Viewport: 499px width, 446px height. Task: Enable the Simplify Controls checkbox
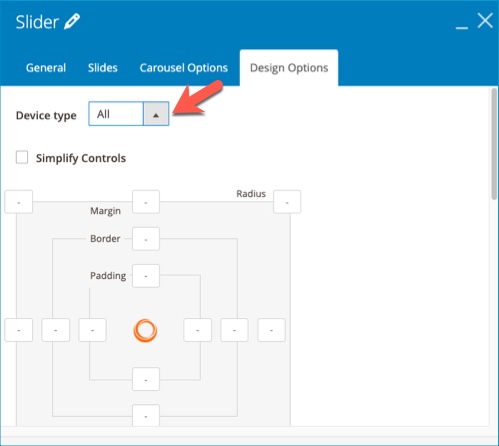pyautogui.click(x=22, y=157)
